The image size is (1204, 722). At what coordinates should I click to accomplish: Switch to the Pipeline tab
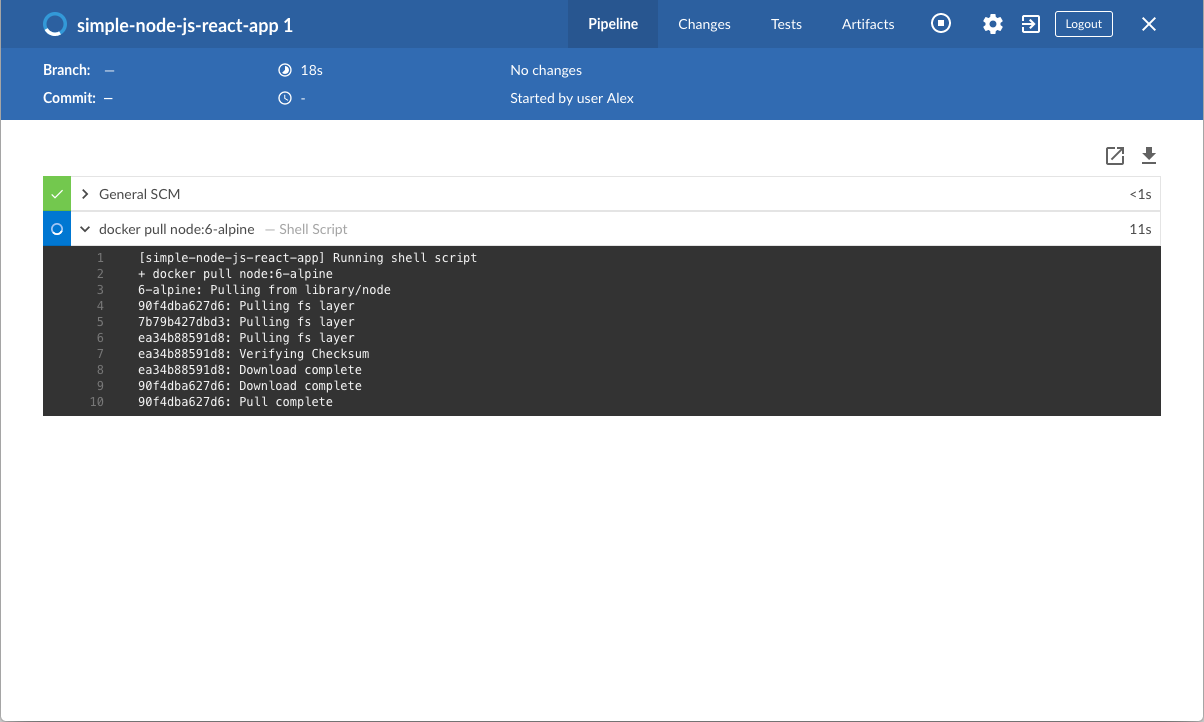click(613, 24)
